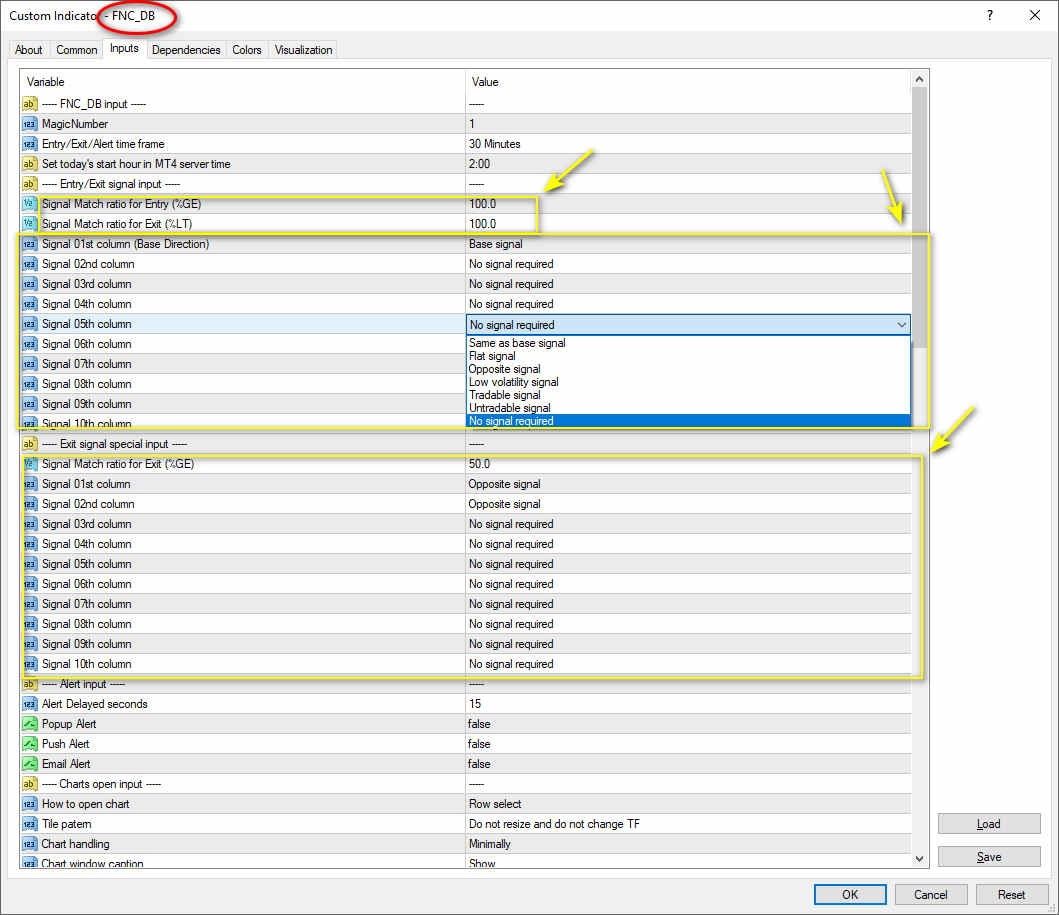
Task: Click string icon beside Set today's start hour
Action: point(29,164)
